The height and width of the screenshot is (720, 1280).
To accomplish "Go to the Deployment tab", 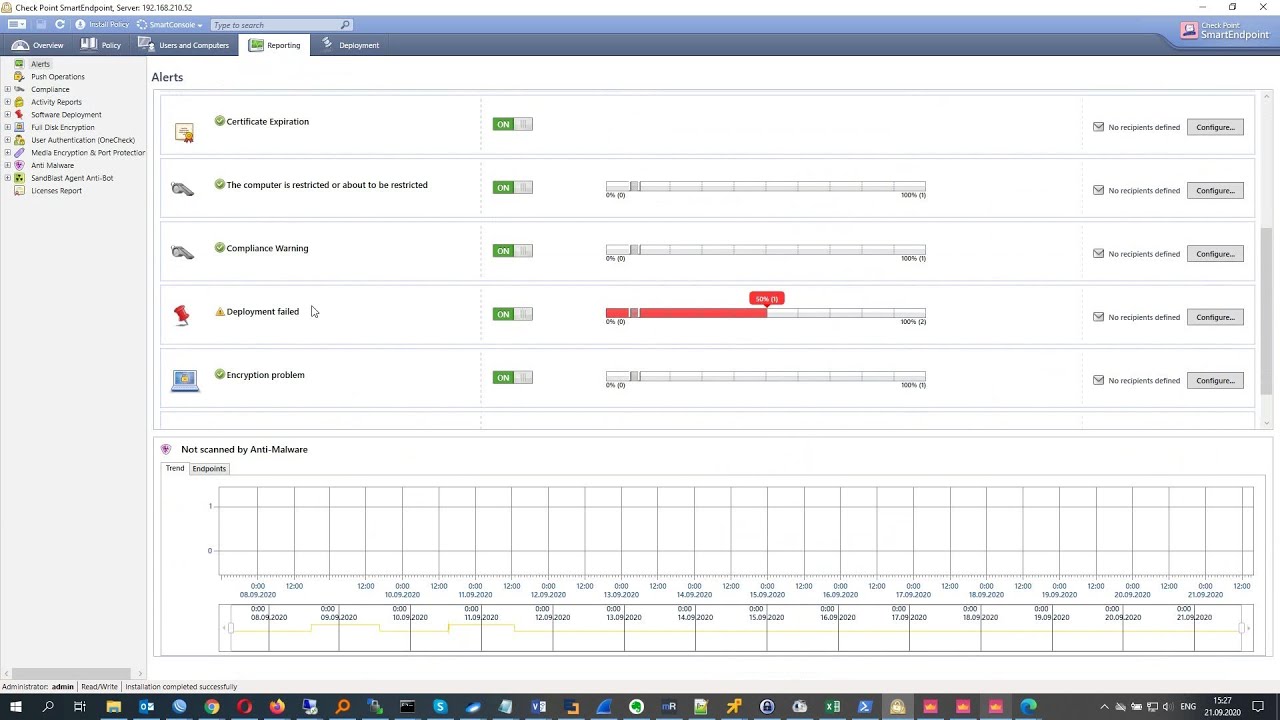I will coord(350,45).
